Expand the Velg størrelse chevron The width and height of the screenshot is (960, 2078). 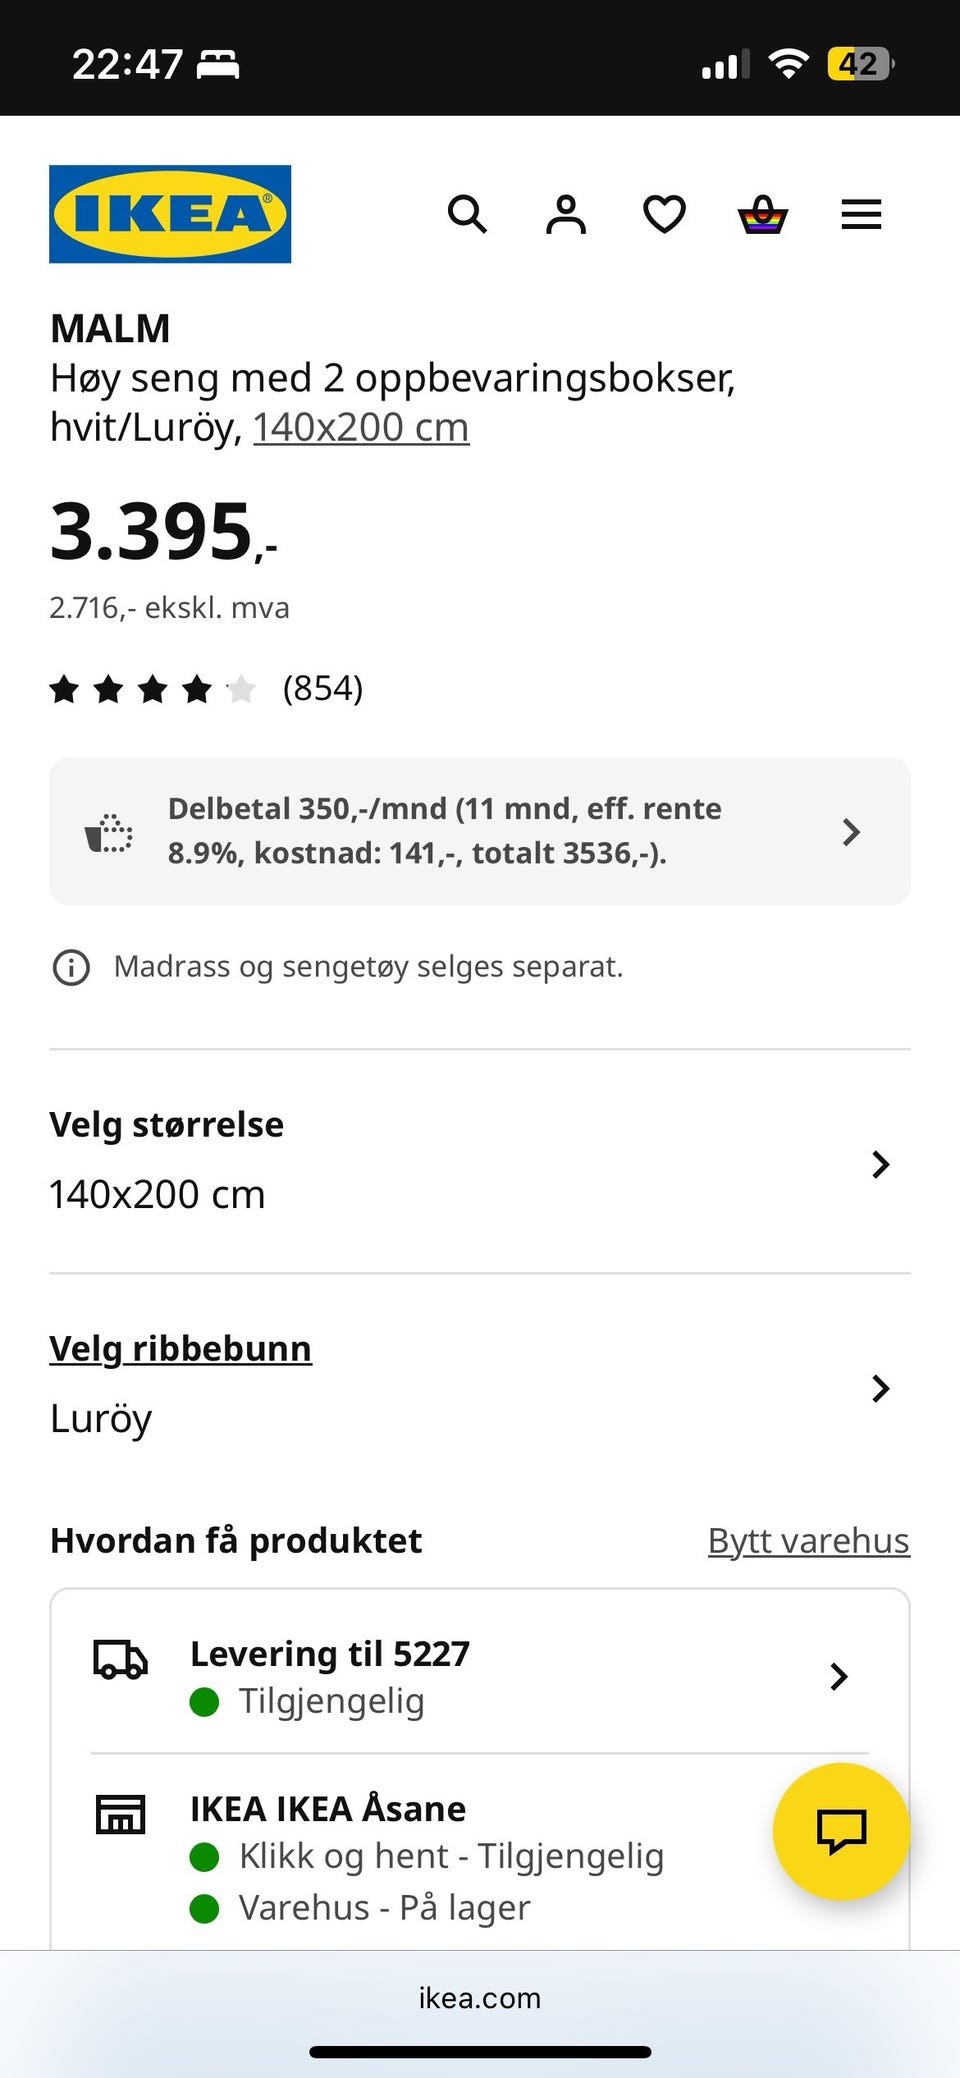(x=880, y=1164)
